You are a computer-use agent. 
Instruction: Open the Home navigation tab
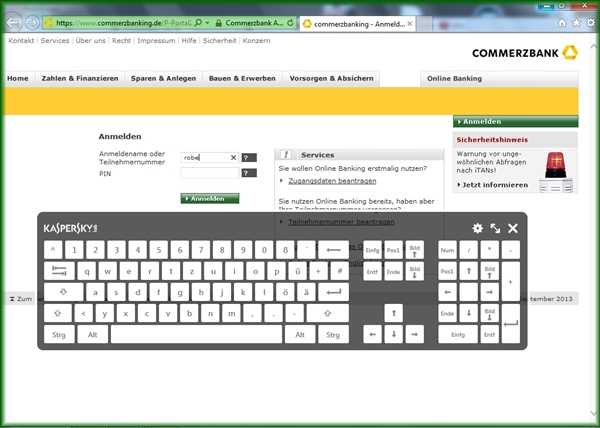[18, 78]
